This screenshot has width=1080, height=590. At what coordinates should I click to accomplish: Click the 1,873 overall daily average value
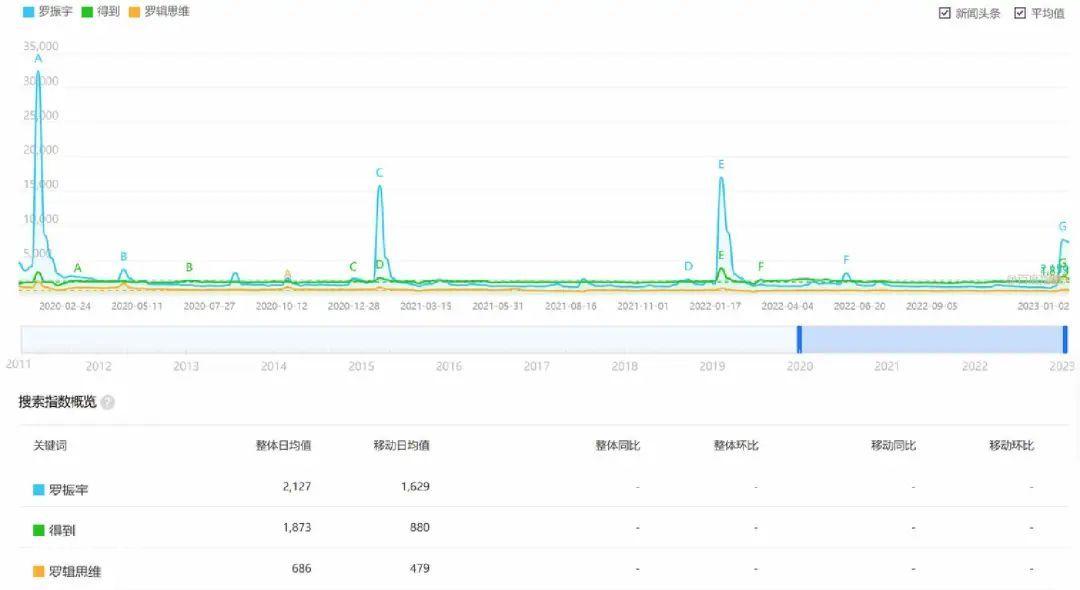297,527
